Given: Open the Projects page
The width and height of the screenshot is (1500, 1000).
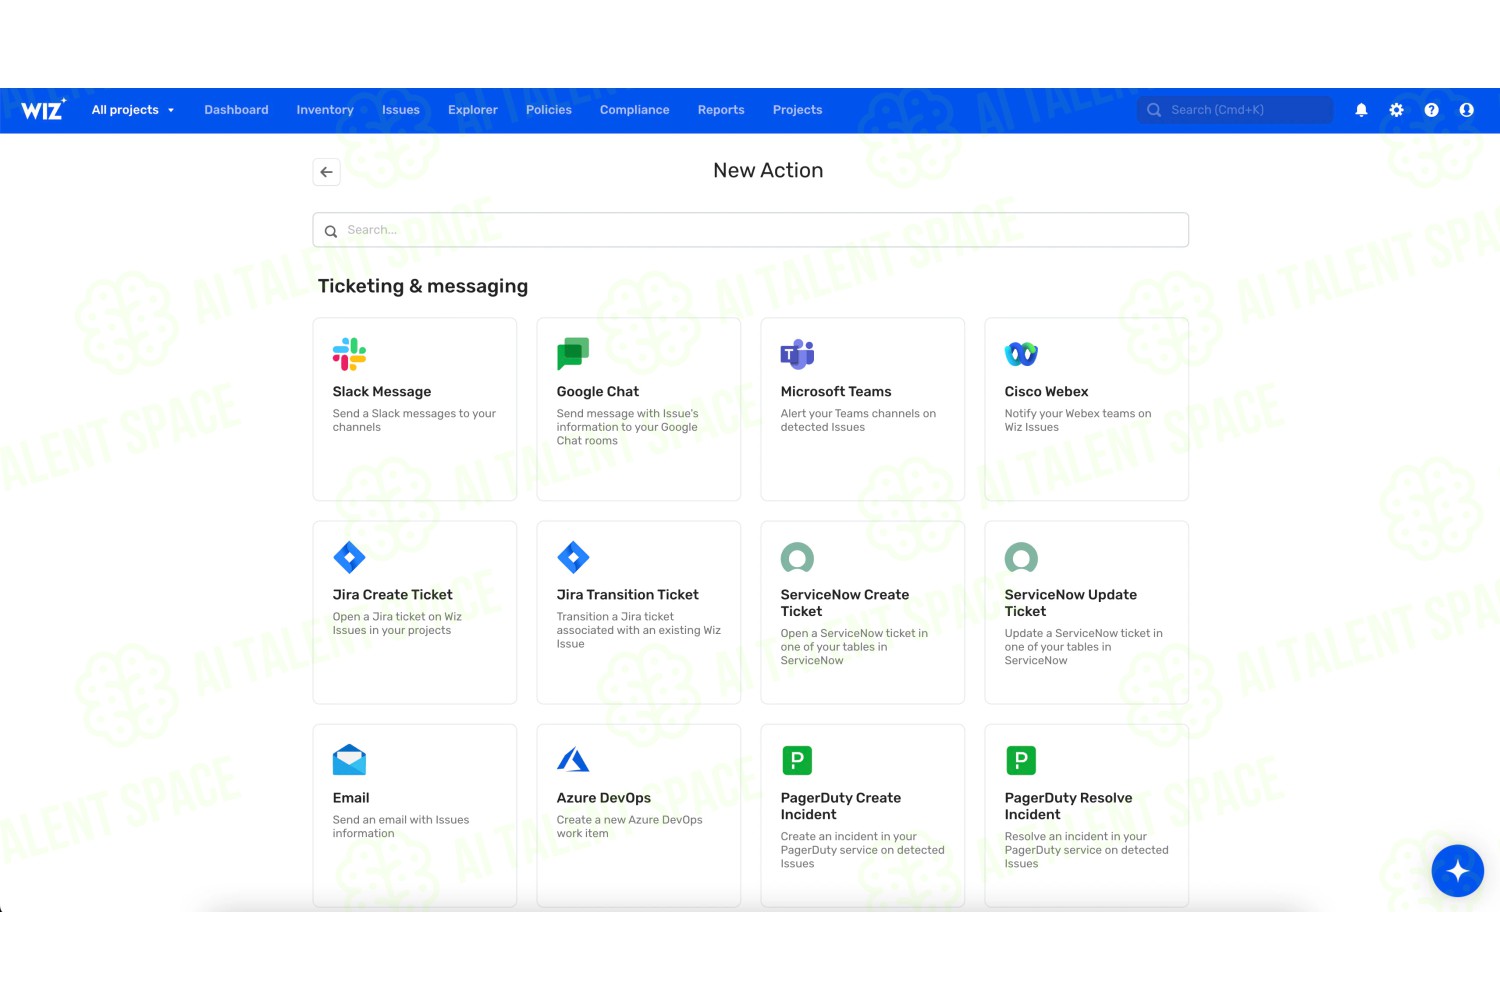Looking at the screenshot, I should pyautogui.click(x=797, y=110).
